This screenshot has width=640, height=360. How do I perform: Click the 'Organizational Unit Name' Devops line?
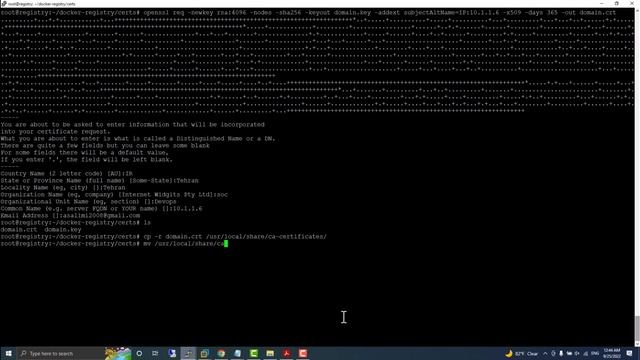pos(88,202)
